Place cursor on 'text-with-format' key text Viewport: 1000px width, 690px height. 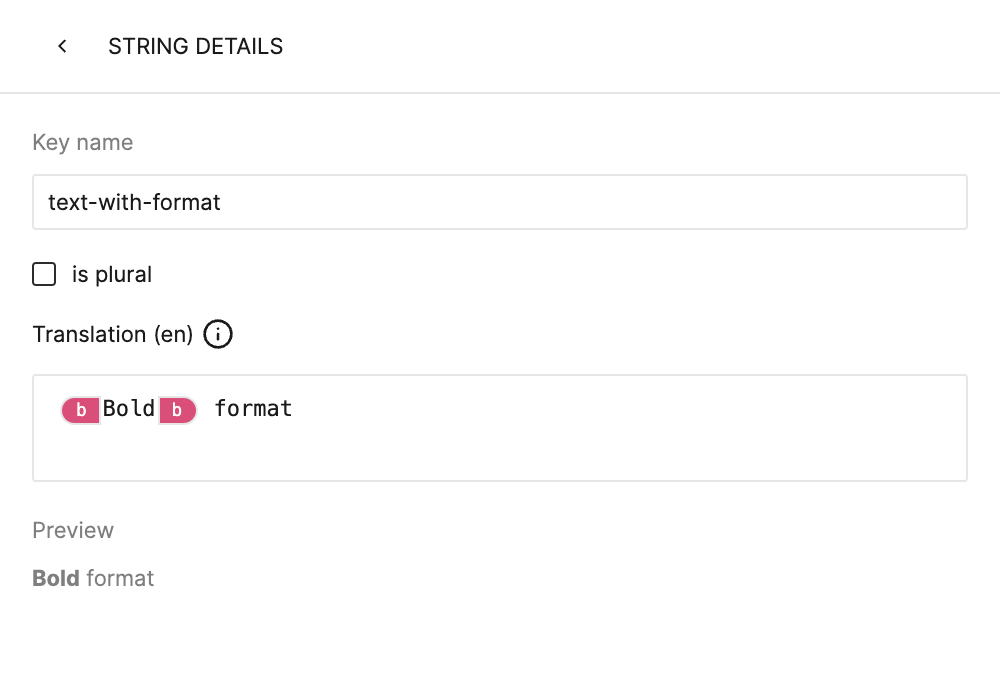point(134,202)
